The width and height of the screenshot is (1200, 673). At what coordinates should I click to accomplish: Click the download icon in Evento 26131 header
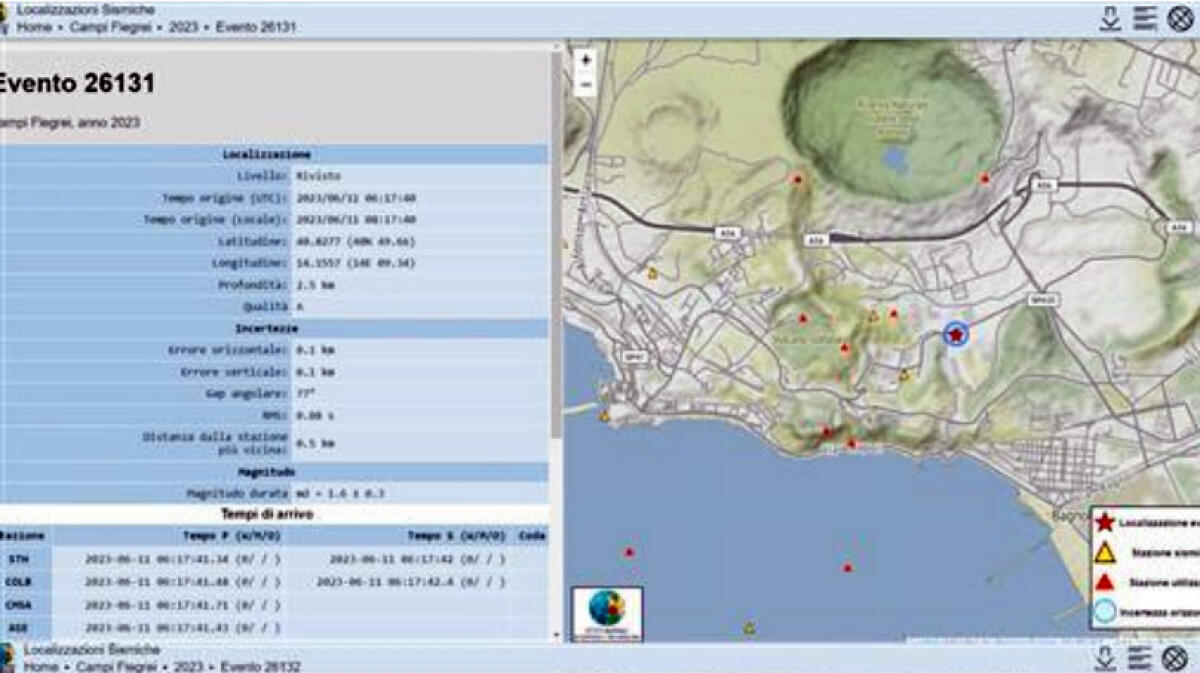pos(1109,18)
